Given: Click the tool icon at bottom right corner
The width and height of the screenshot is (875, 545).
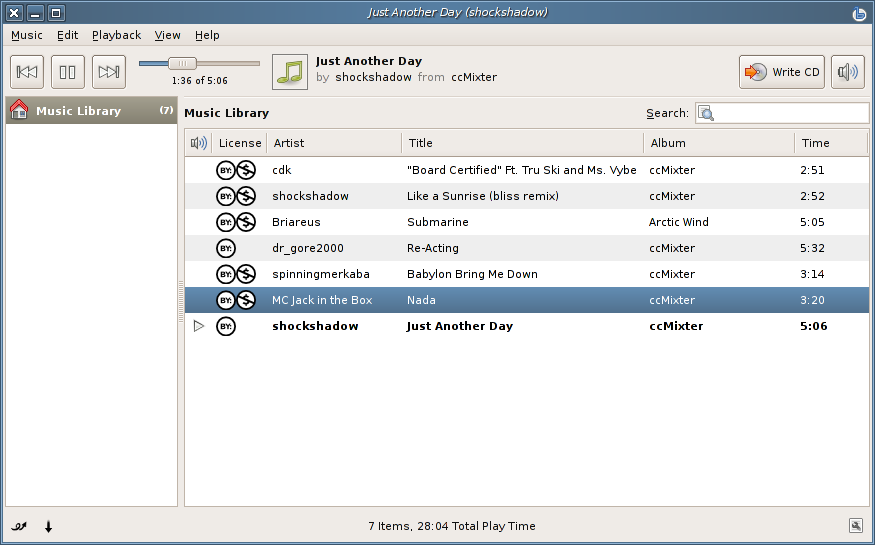Looking at the screenshot, I should pos(855,525).
